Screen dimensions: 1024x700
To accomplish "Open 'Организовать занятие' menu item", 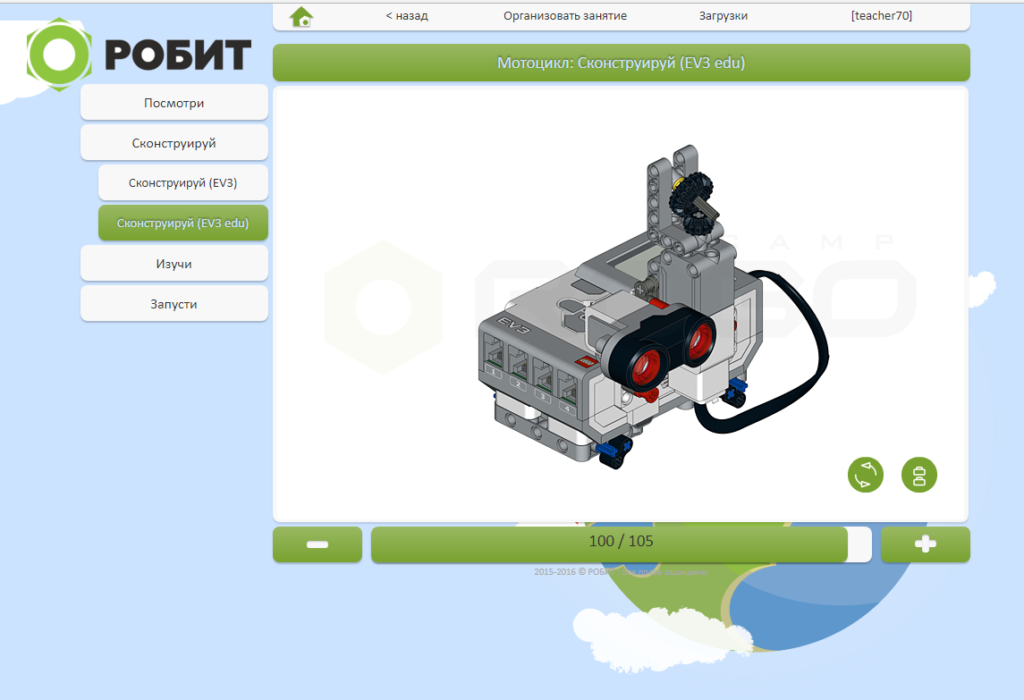I will [565, 16].
